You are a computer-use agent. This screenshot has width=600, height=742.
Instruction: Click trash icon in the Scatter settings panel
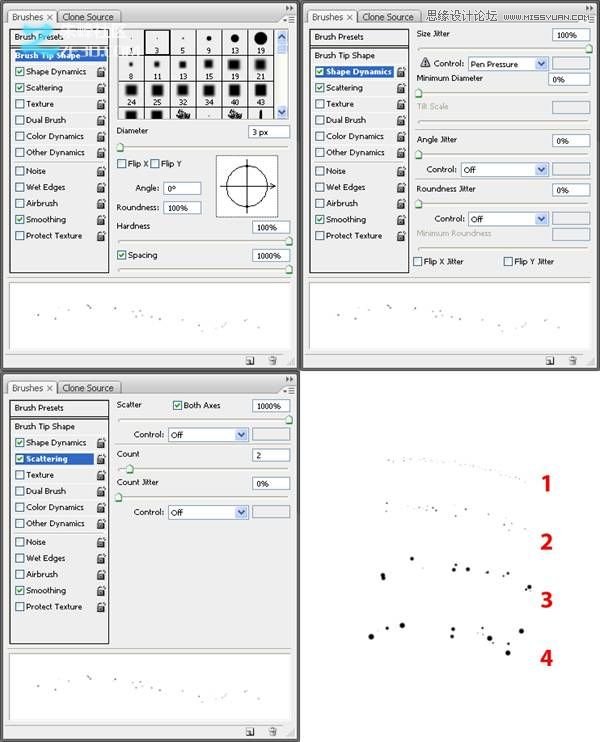pos(273,731)
